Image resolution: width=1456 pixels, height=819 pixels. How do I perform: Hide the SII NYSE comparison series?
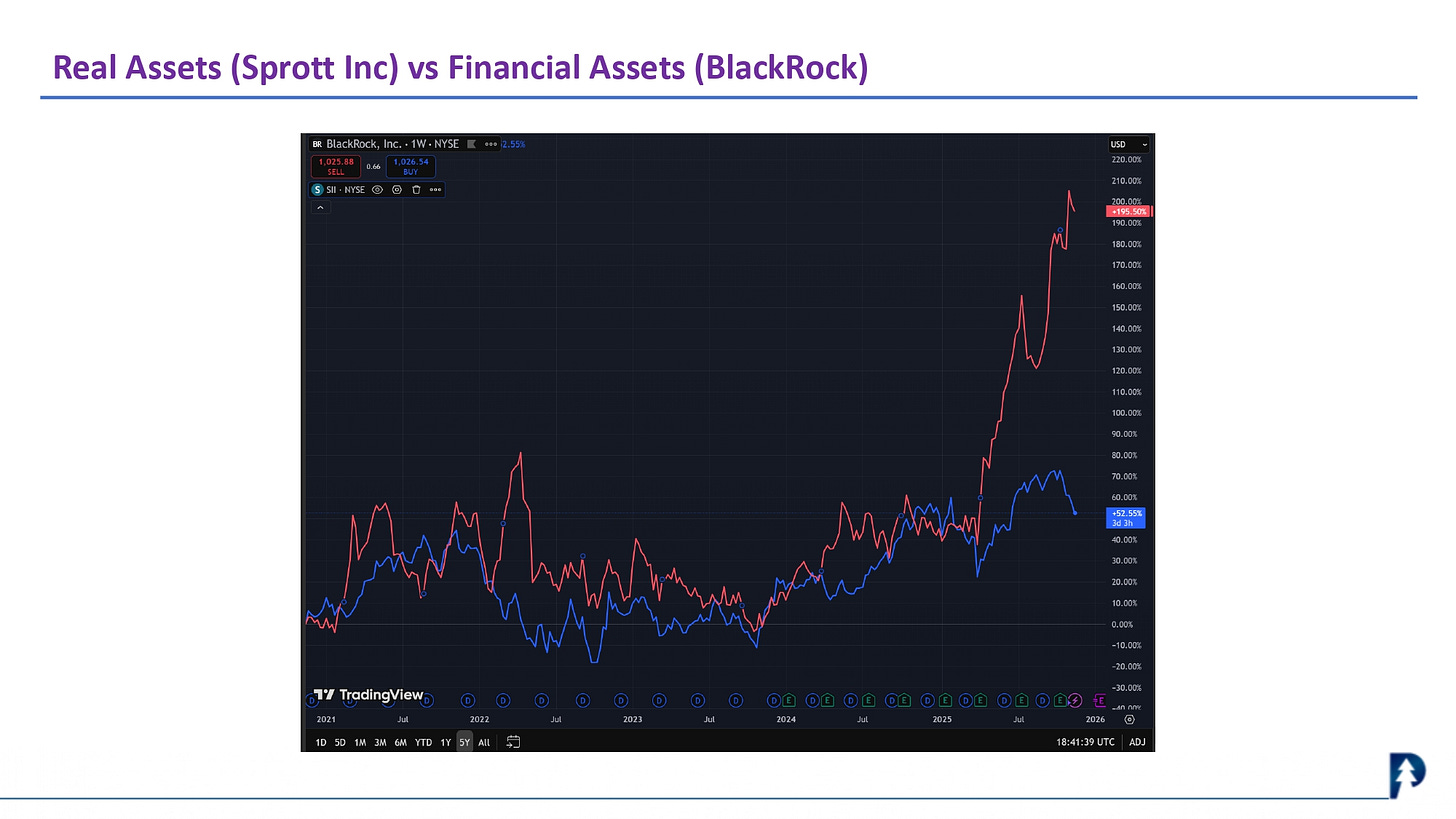[x=377, y=189]
